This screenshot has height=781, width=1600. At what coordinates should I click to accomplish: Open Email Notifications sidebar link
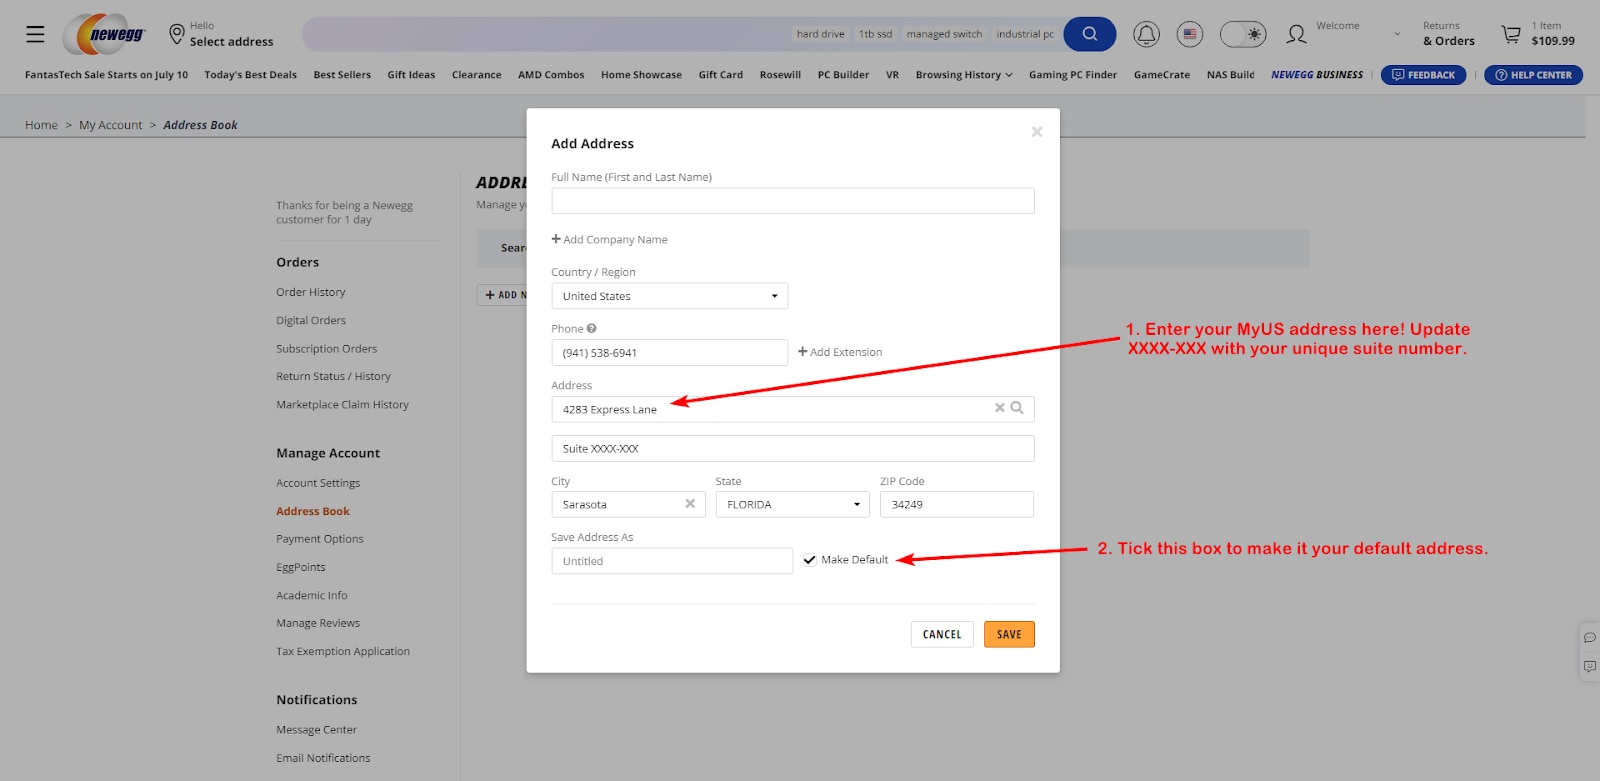pyautogui.click(x=323, y=758)
